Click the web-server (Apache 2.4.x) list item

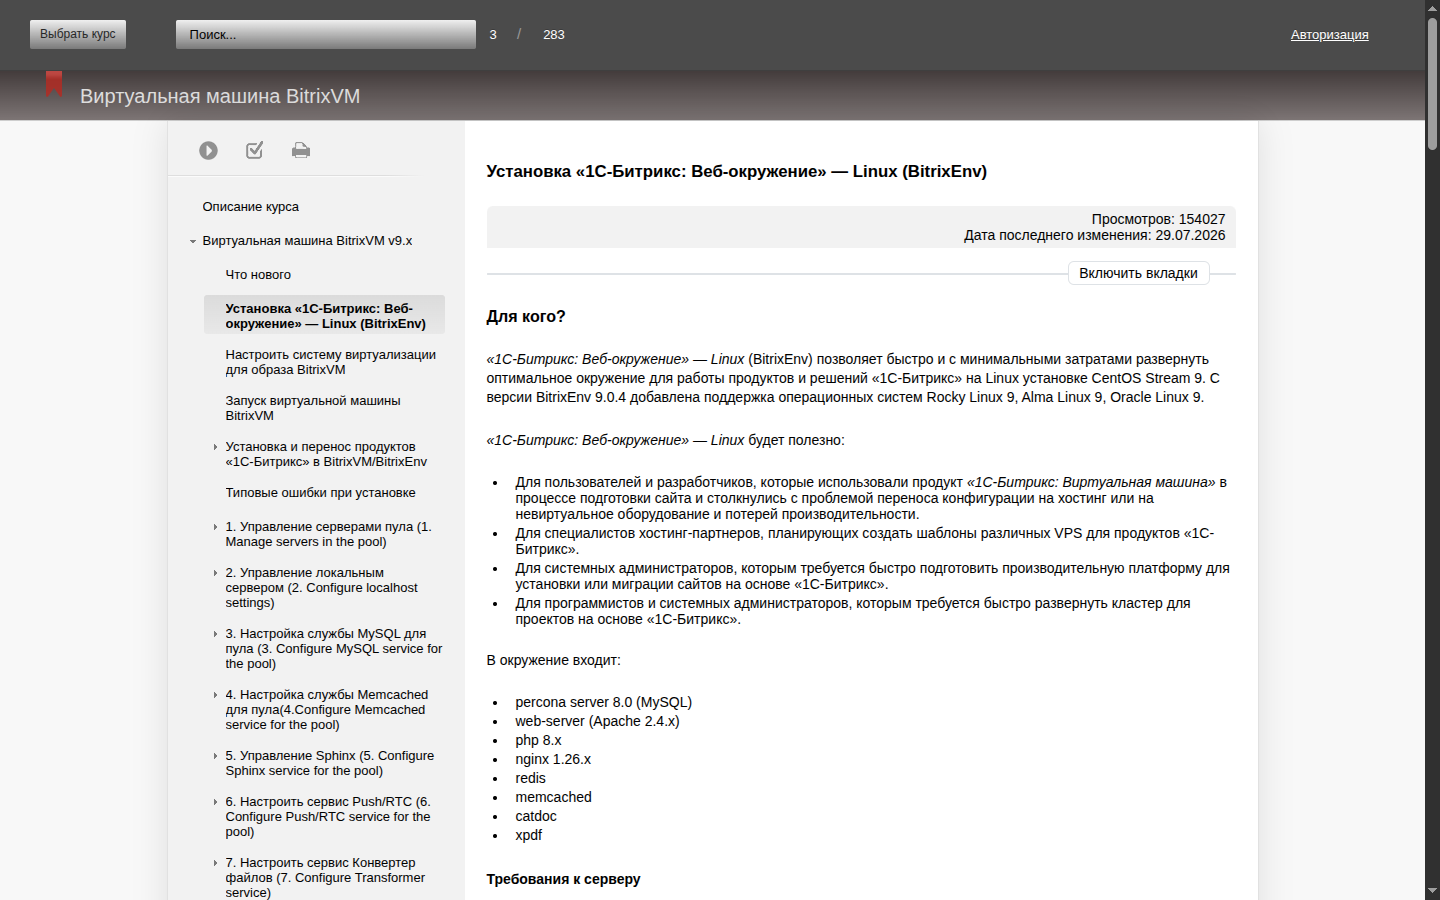(597, 721)
